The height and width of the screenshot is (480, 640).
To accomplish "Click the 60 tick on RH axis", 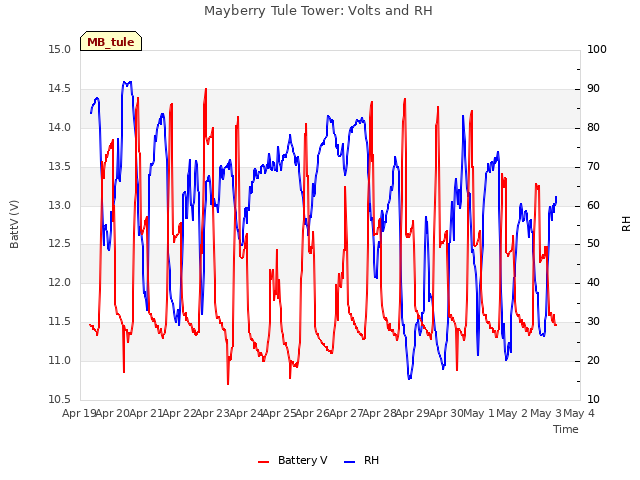I will pyautogui.click(x=593, y=205).
